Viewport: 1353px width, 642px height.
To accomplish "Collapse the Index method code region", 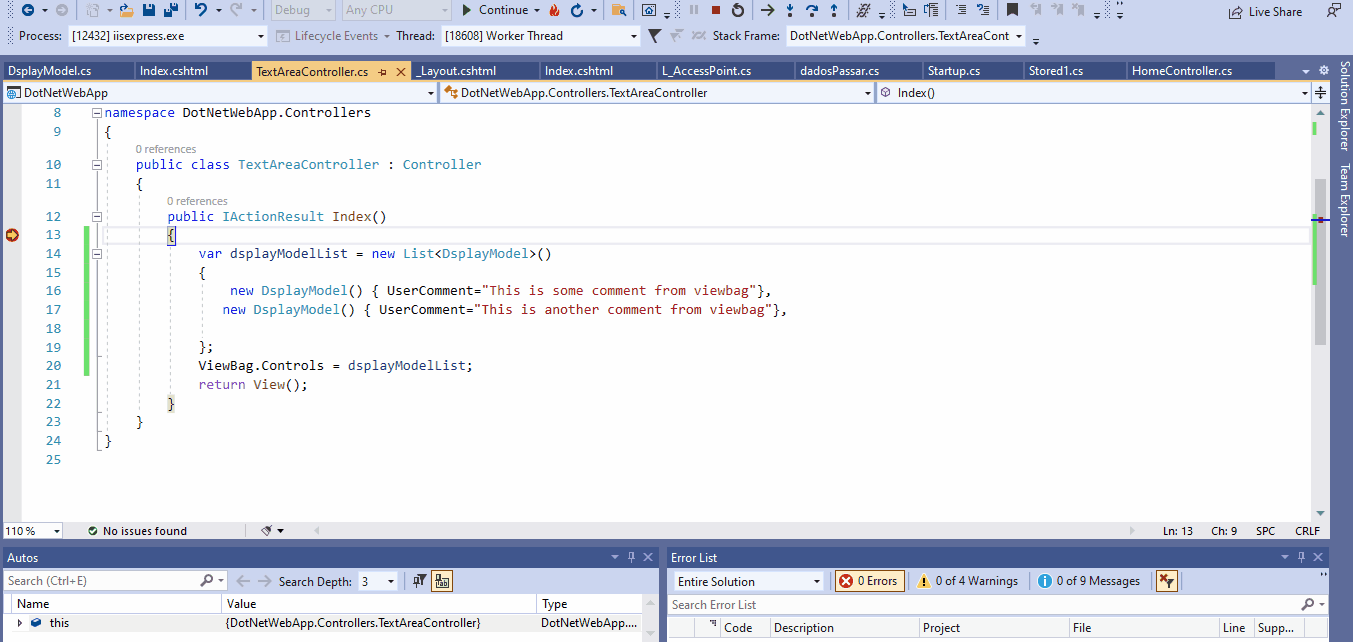I will (x=96, y=216).
